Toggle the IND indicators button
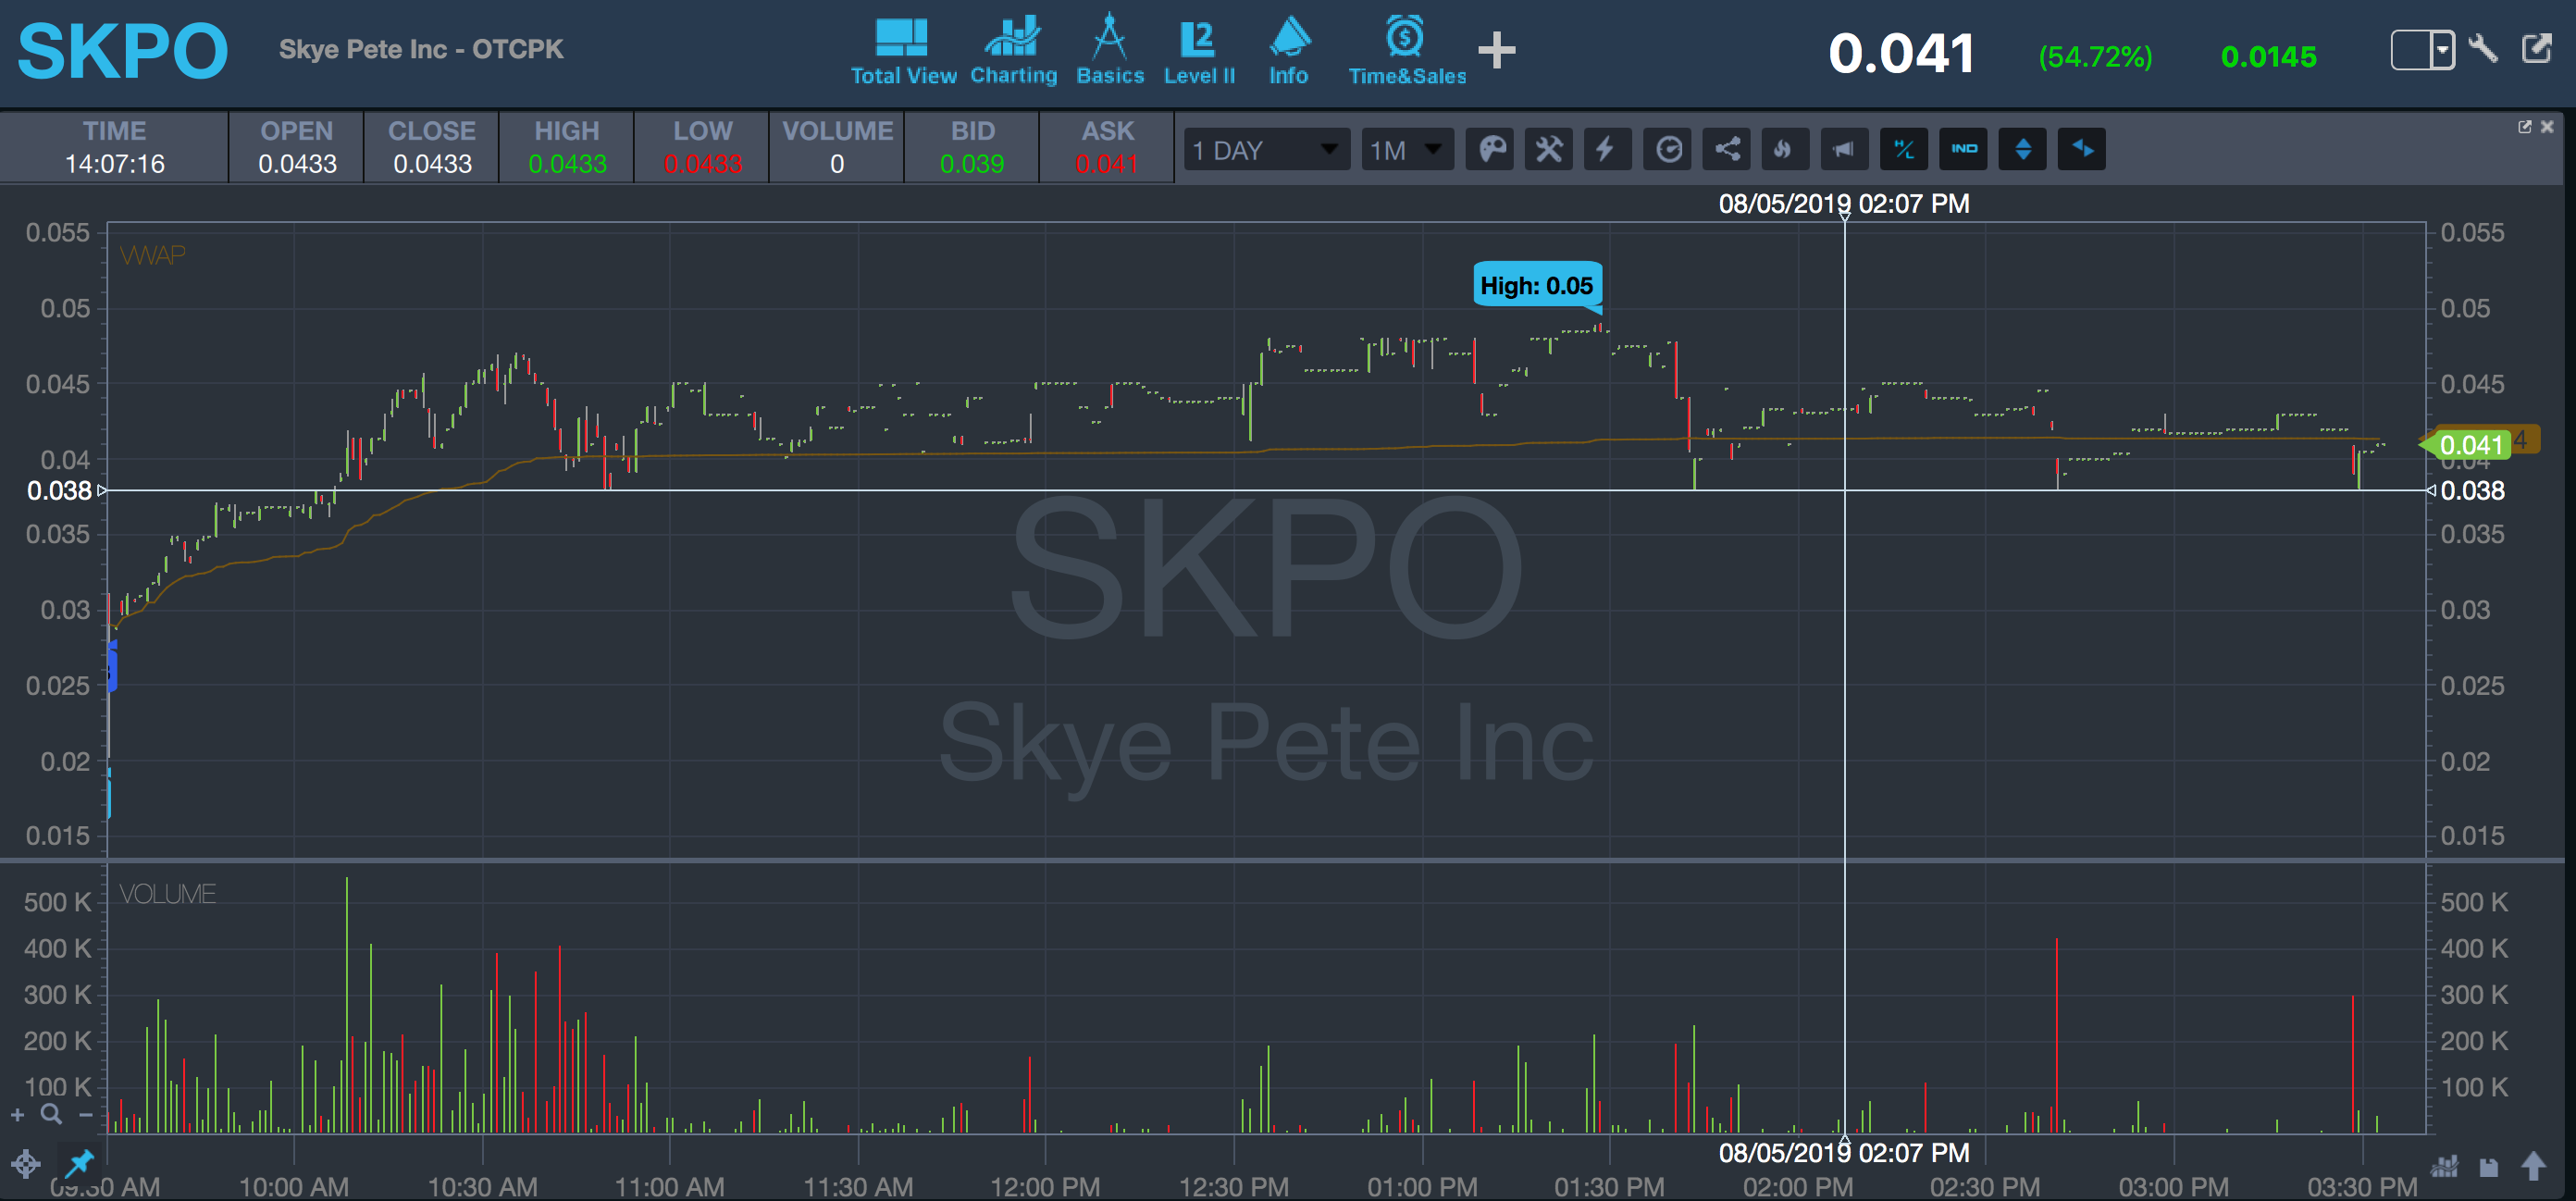 tap(1963, 150)
